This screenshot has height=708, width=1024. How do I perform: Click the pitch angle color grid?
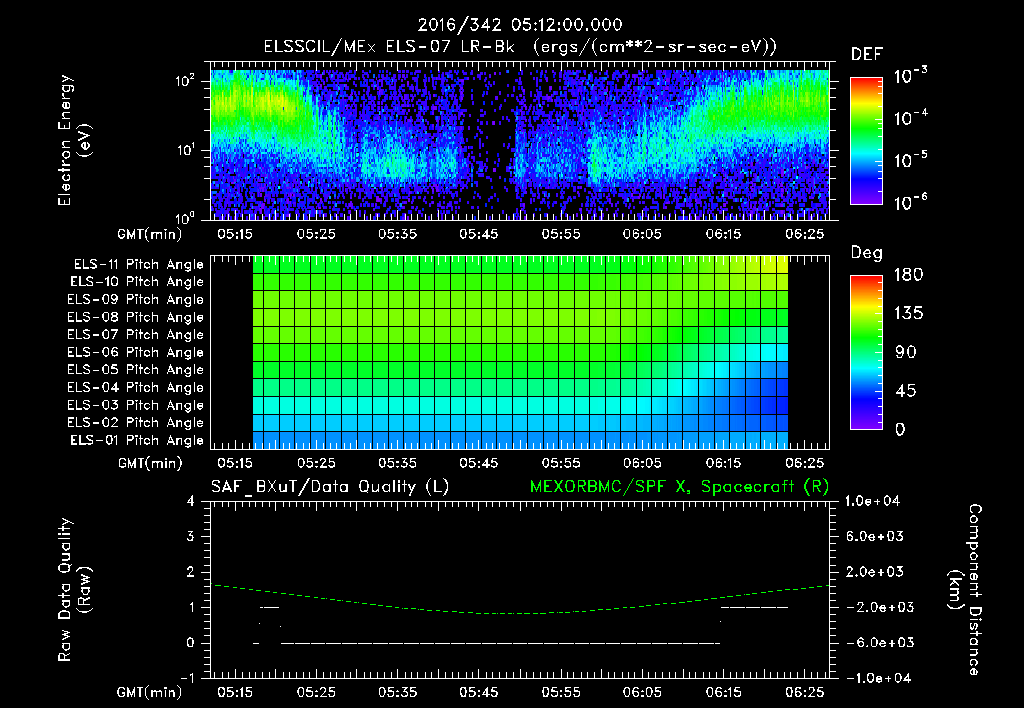point(520,352)
